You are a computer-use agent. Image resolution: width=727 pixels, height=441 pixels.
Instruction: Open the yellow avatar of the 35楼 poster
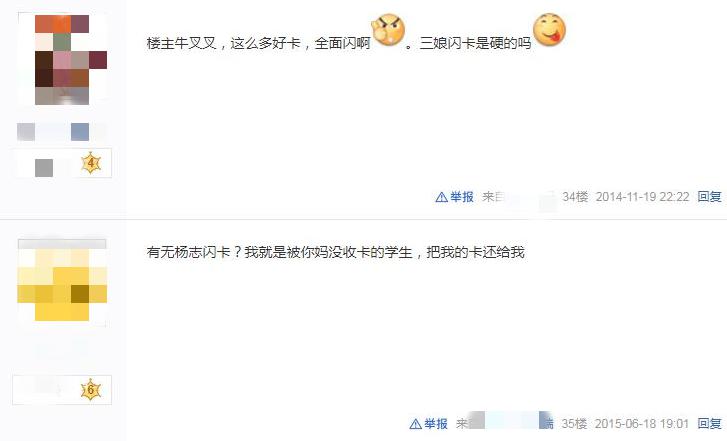click(62, 283)
